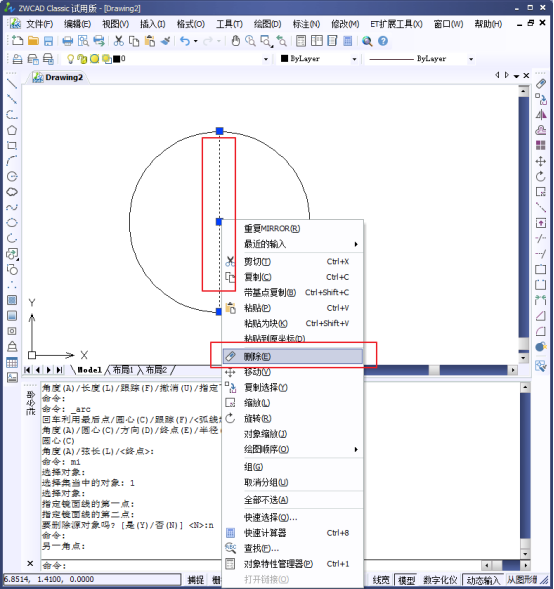Click the Zoom Previous icon
Image resolution: width=554 pixels, height=589 pixels.
click(x=281, y=41)
